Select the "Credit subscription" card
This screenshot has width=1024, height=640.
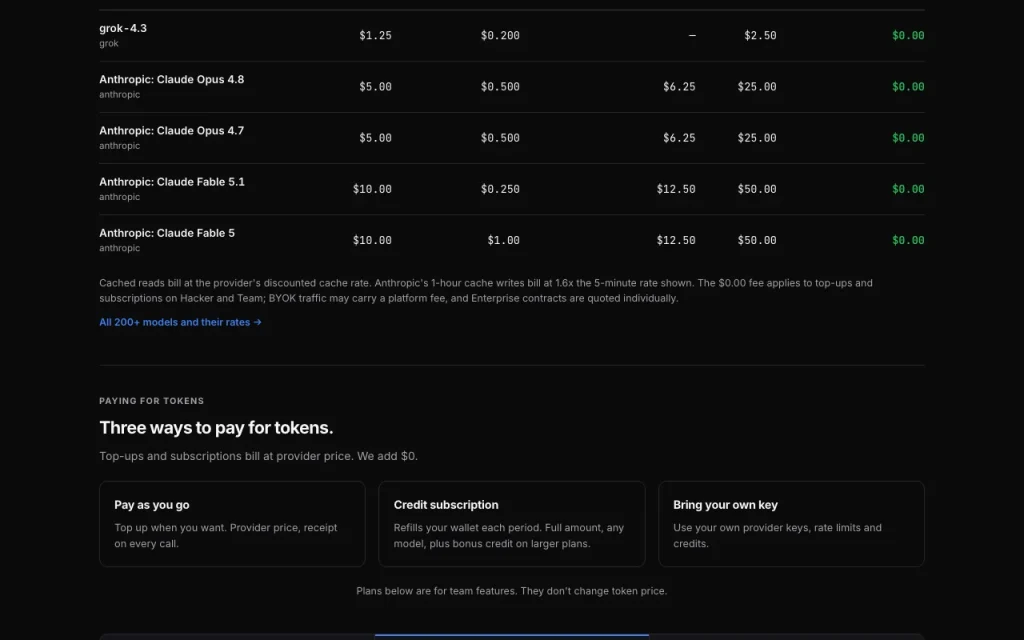click(x=511, y=524)
